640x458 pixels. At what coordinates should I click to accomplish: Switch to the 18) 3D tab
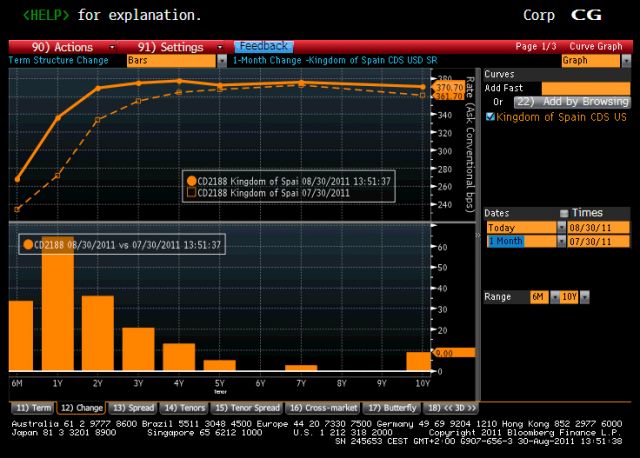click(452, 408)
